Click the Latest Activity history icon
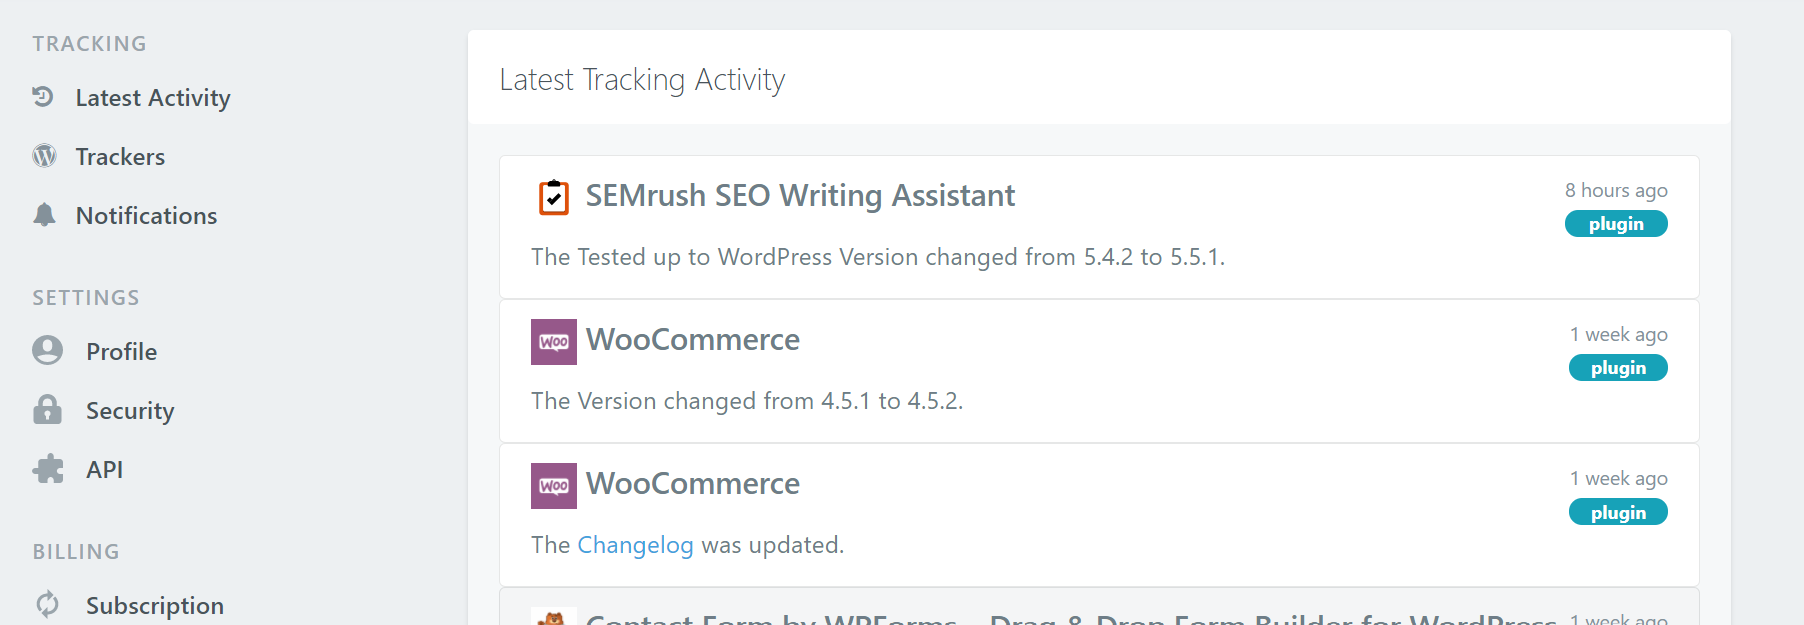The image size is (1804, 625). click(43, 97)
